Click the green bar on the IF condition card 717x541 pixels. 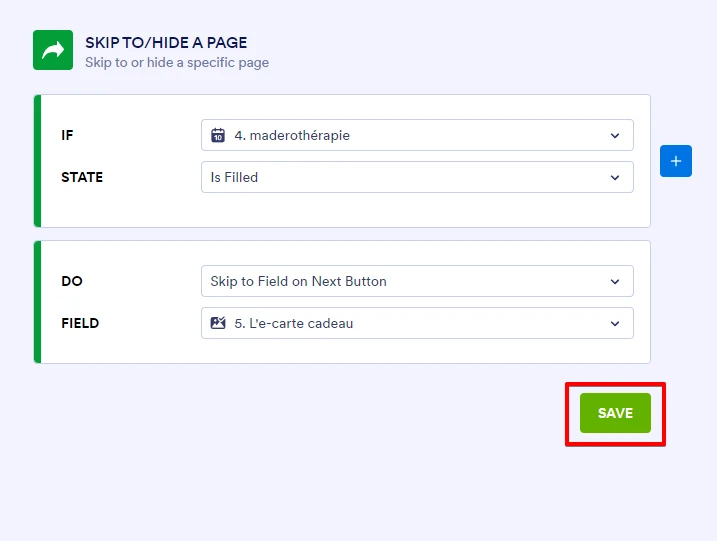[x=38, y=161]
